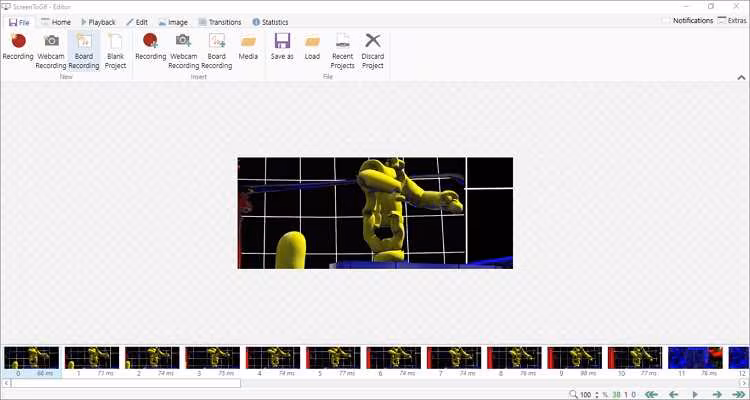Jump to the first frame

(651, 395)
